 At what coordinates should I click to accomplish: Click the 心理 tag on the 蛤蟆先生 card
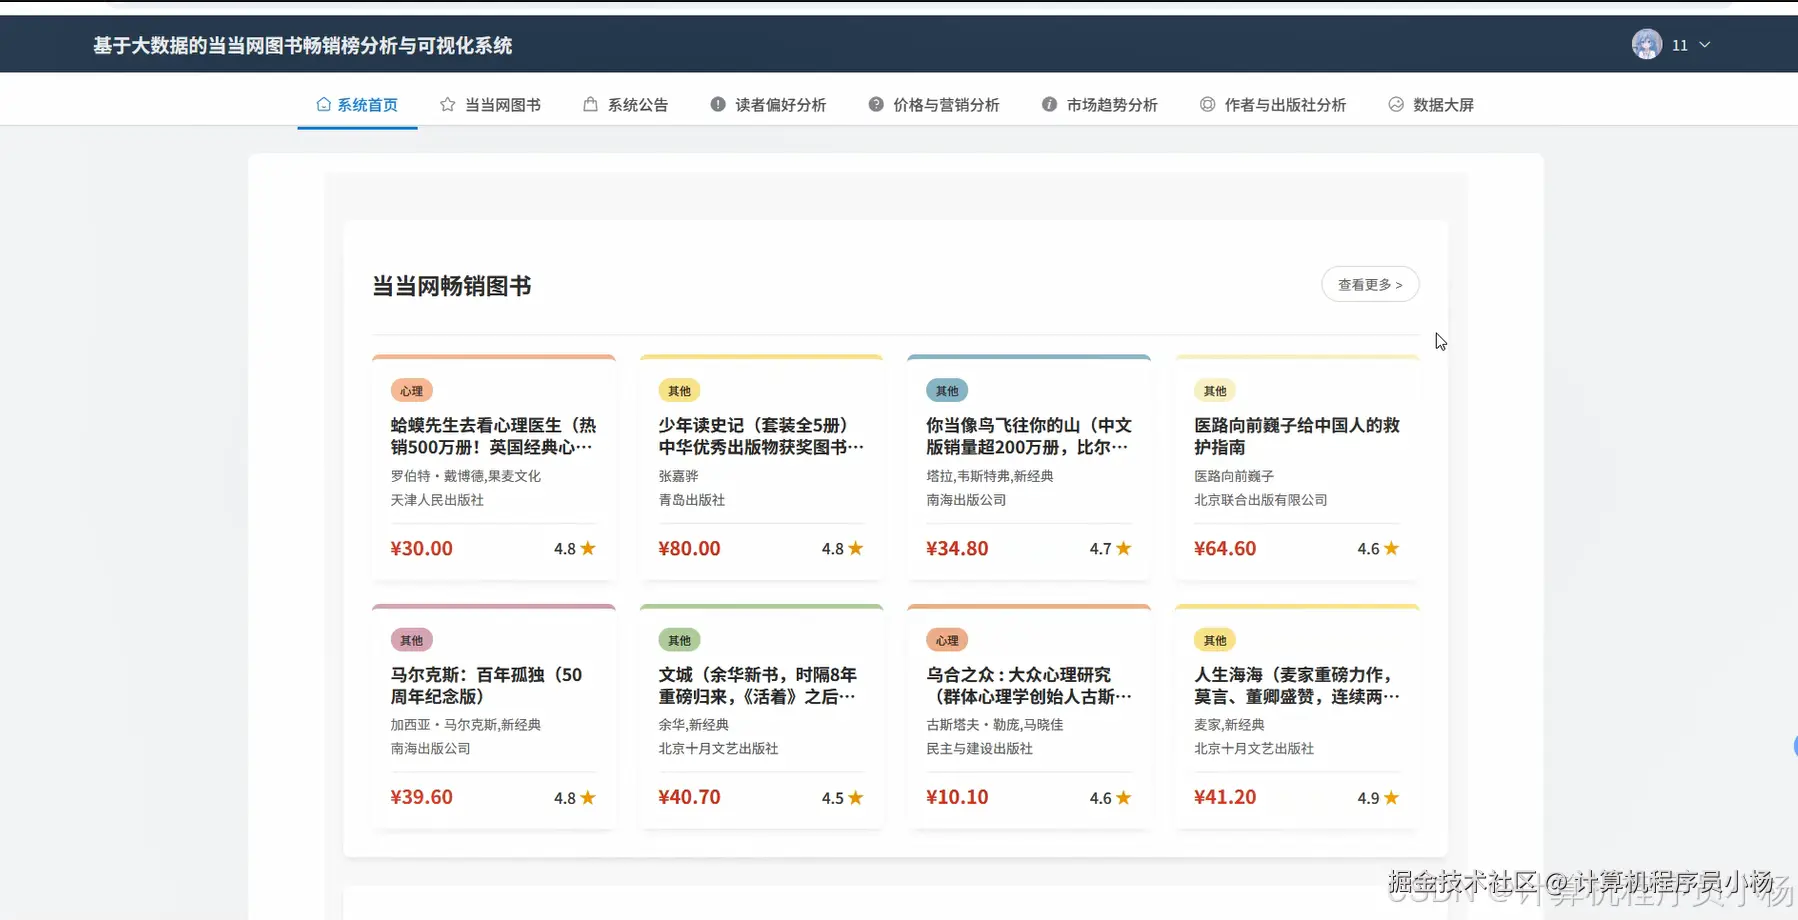tap(411, 391)
